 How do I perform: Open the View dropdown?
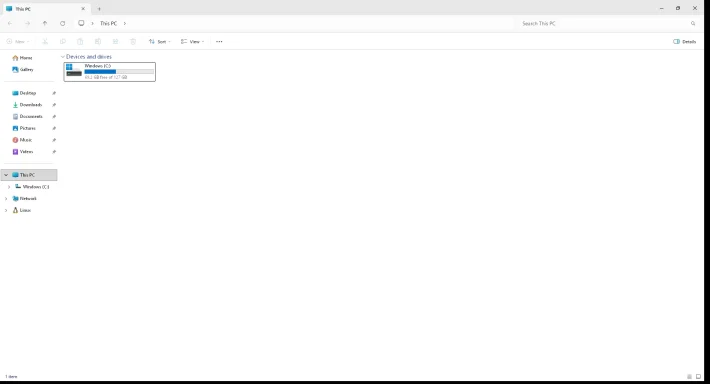(x=192, y=41)
